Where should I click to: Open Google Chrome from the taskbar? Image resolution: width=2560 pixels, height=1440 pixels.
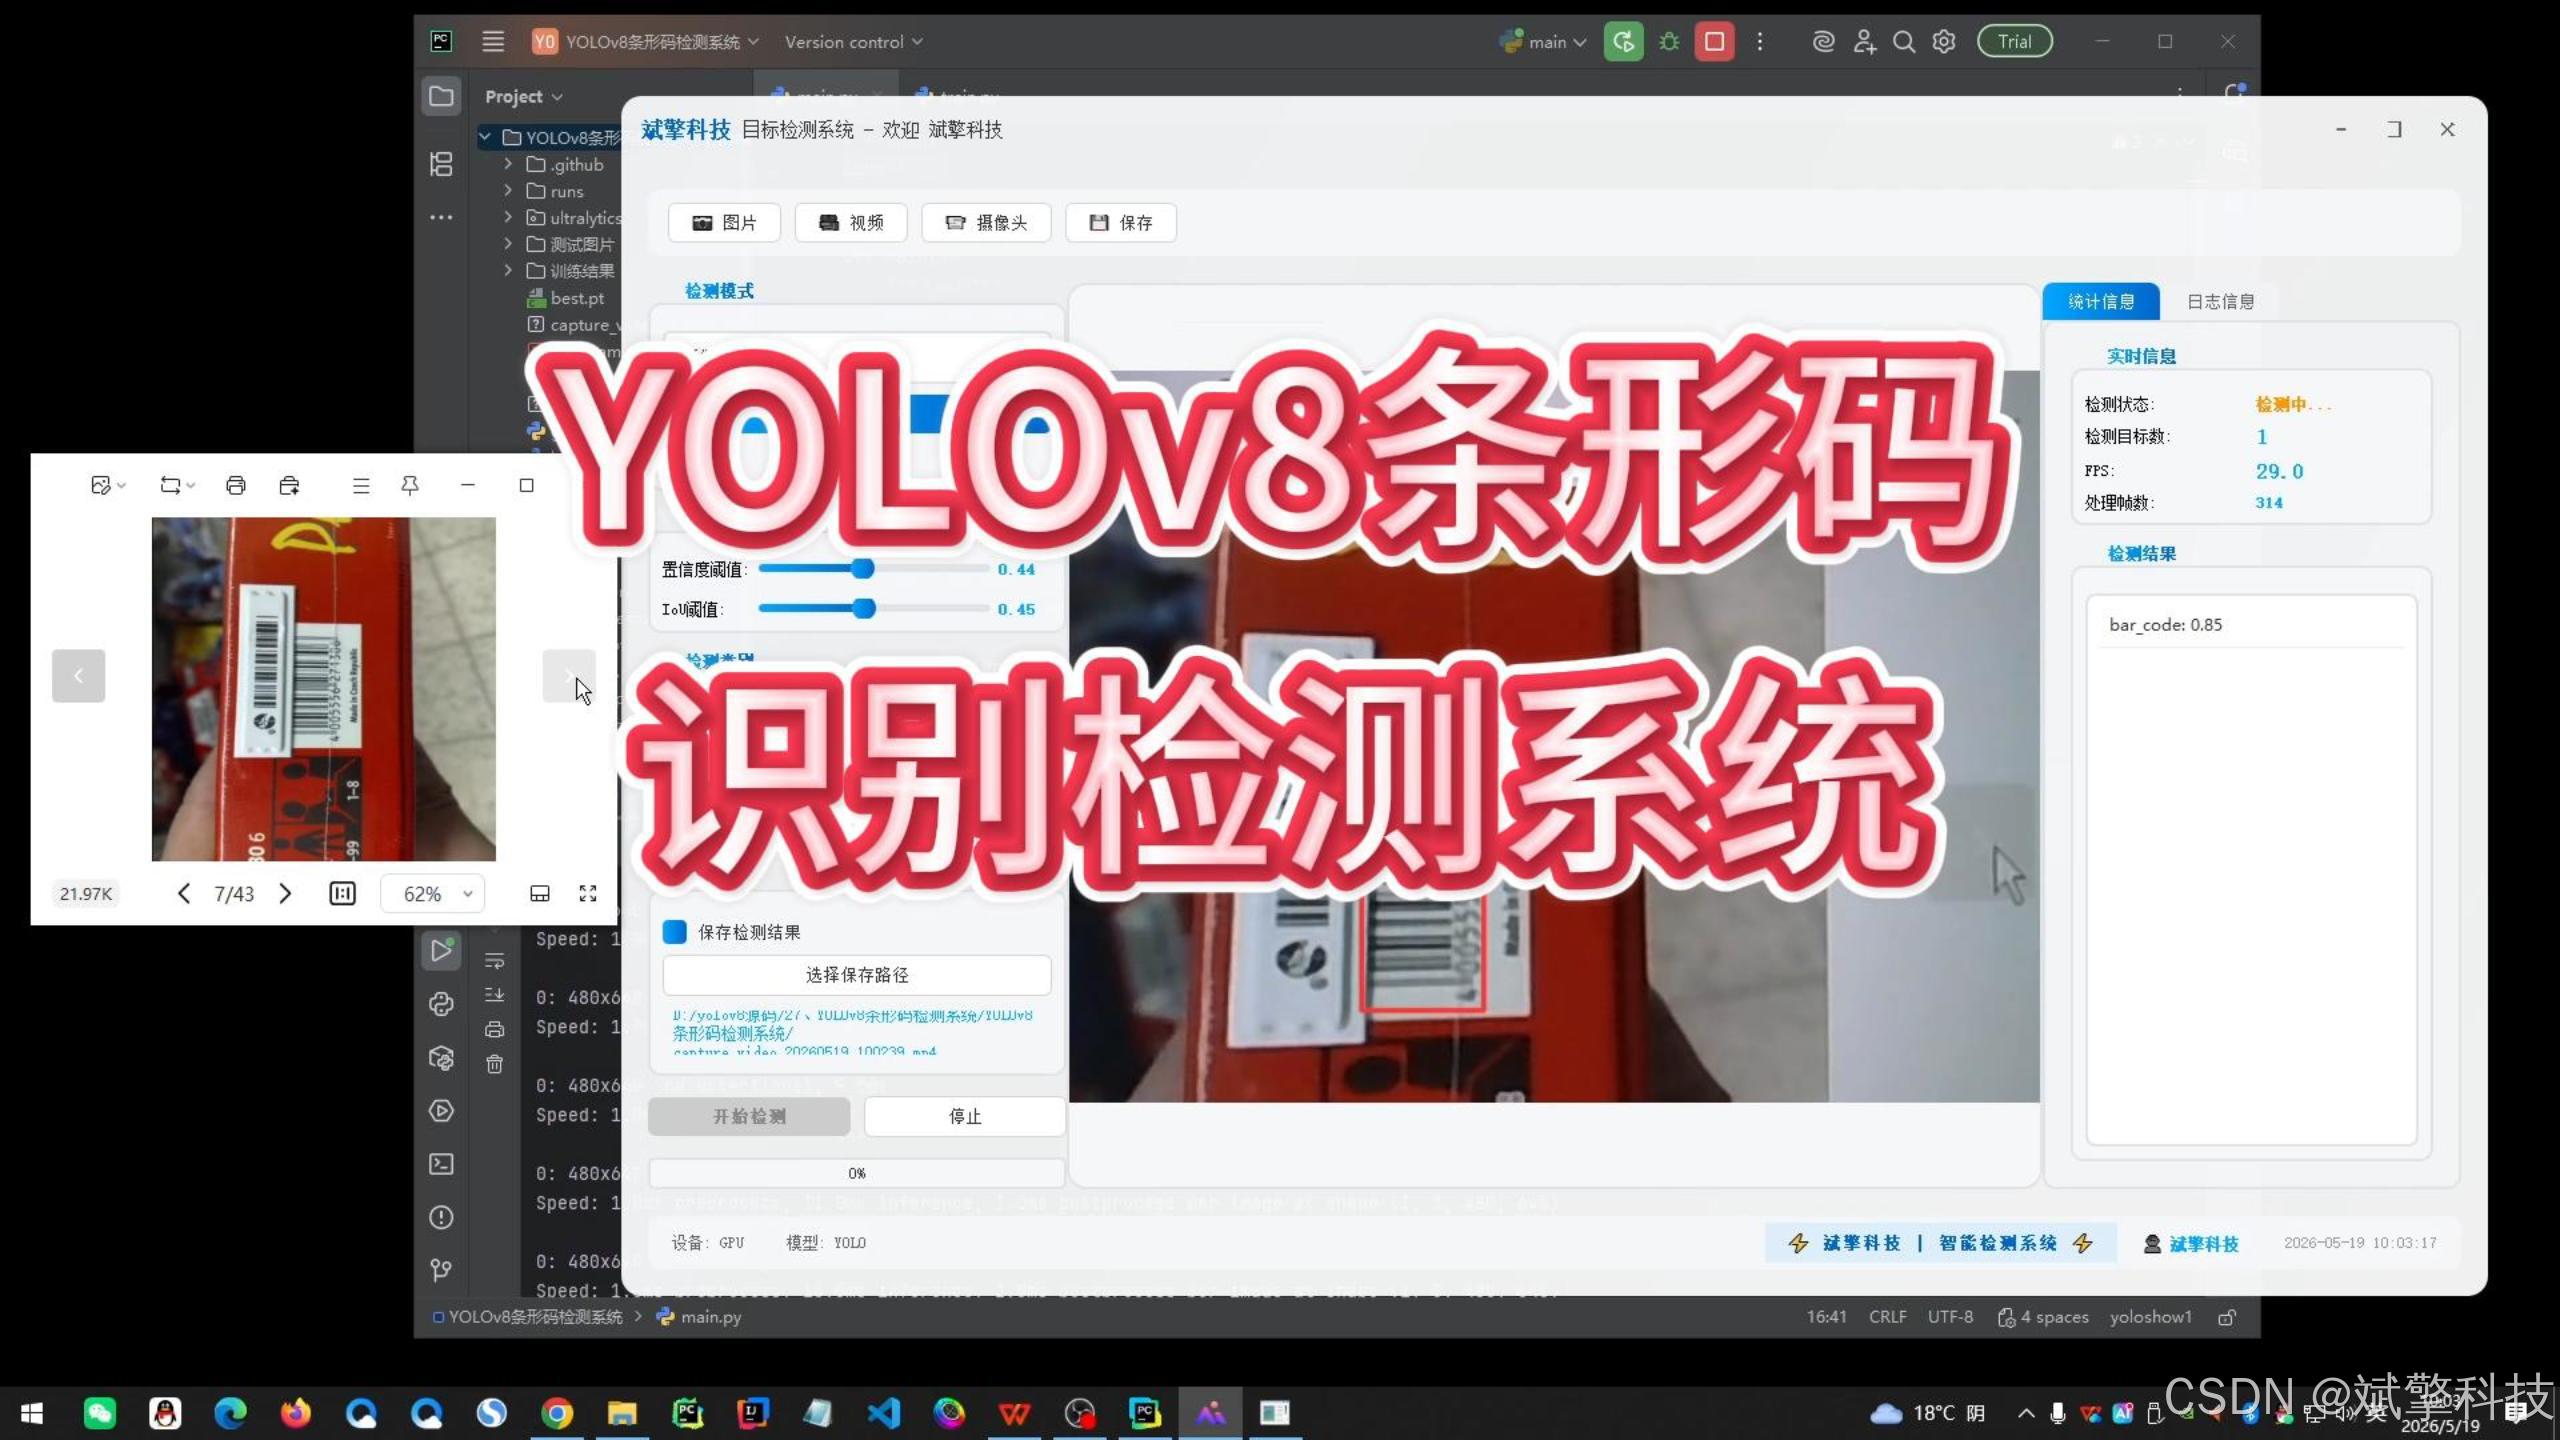tap(557, 1413)
